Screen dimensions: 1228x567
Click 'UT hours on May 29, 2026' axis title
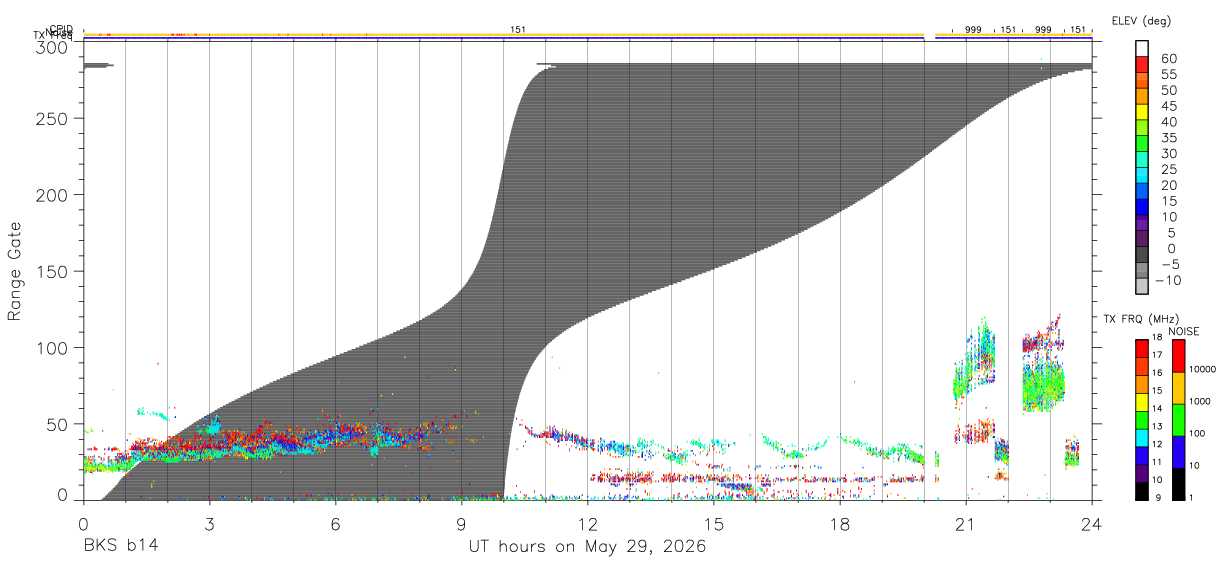587,547
